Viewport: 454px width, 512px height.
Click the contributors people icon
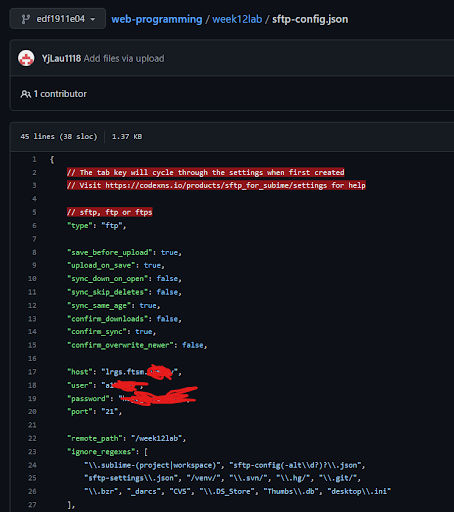click(x=26, y=94)
